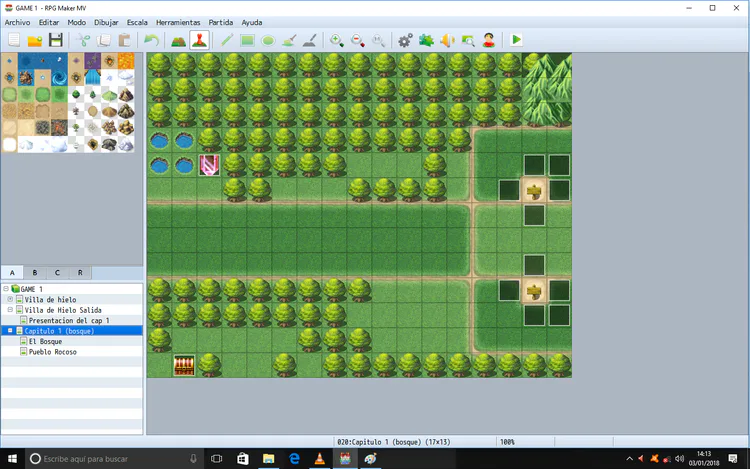
Task: Open Task View from the taskbar
Action: click(217, 459)
